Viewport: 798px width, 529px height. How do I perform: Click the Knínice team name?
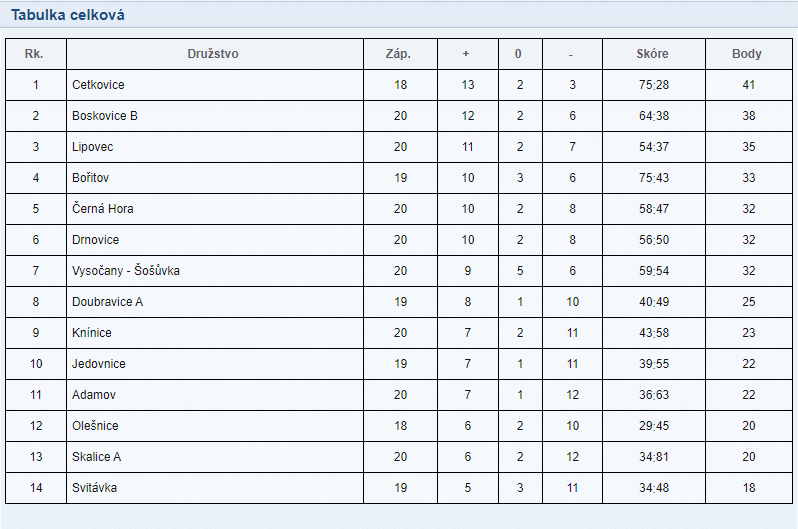coord(92,333)
